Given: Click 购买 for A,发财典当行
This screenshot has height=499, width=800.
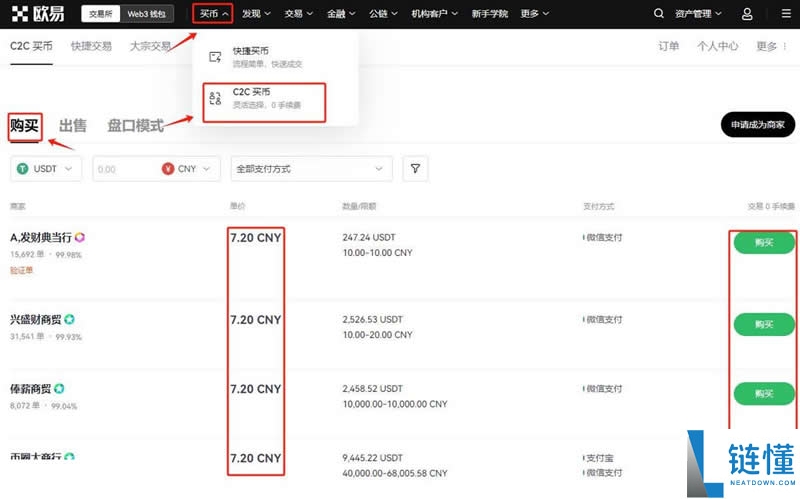Looking at the screenshot, I should pyautogui.click(x=764, y=243).
